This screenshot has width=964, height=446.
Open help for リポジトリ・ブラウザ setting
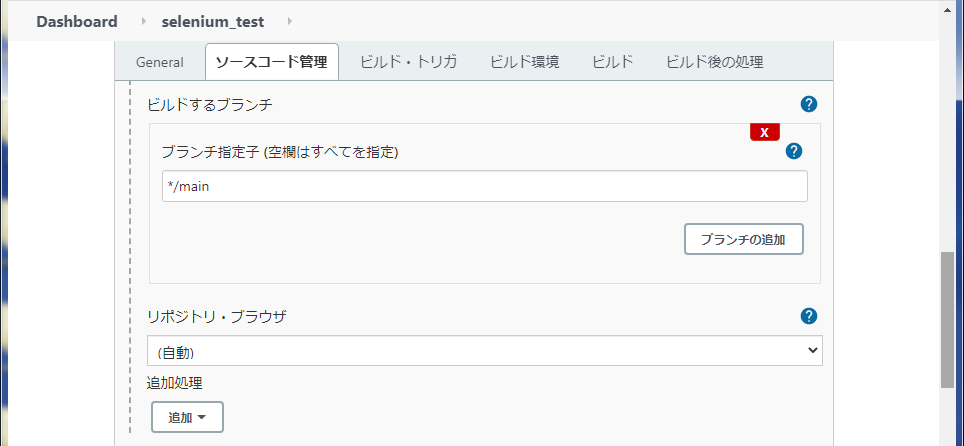pos(809,317)
